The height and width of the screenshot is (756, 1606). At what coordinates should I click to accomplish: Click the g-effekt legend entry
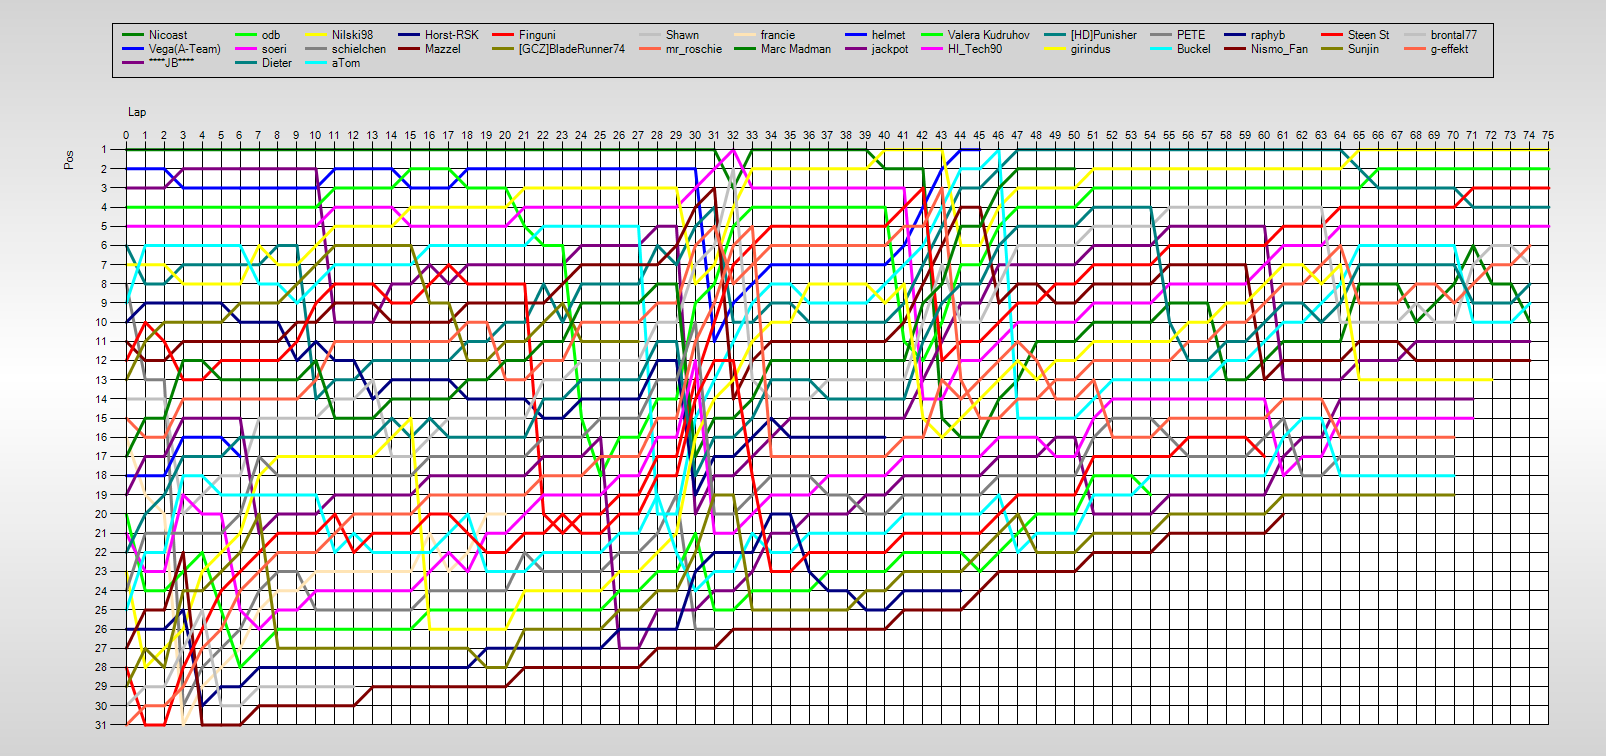[1448, 49]
